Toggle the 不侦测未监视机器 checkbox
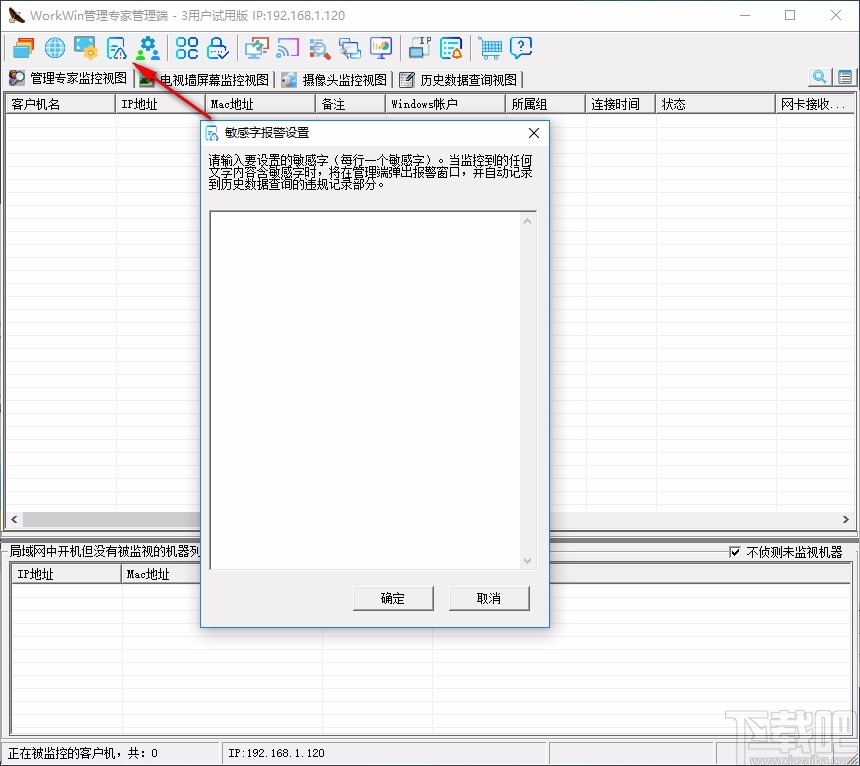 click(735, 552)
